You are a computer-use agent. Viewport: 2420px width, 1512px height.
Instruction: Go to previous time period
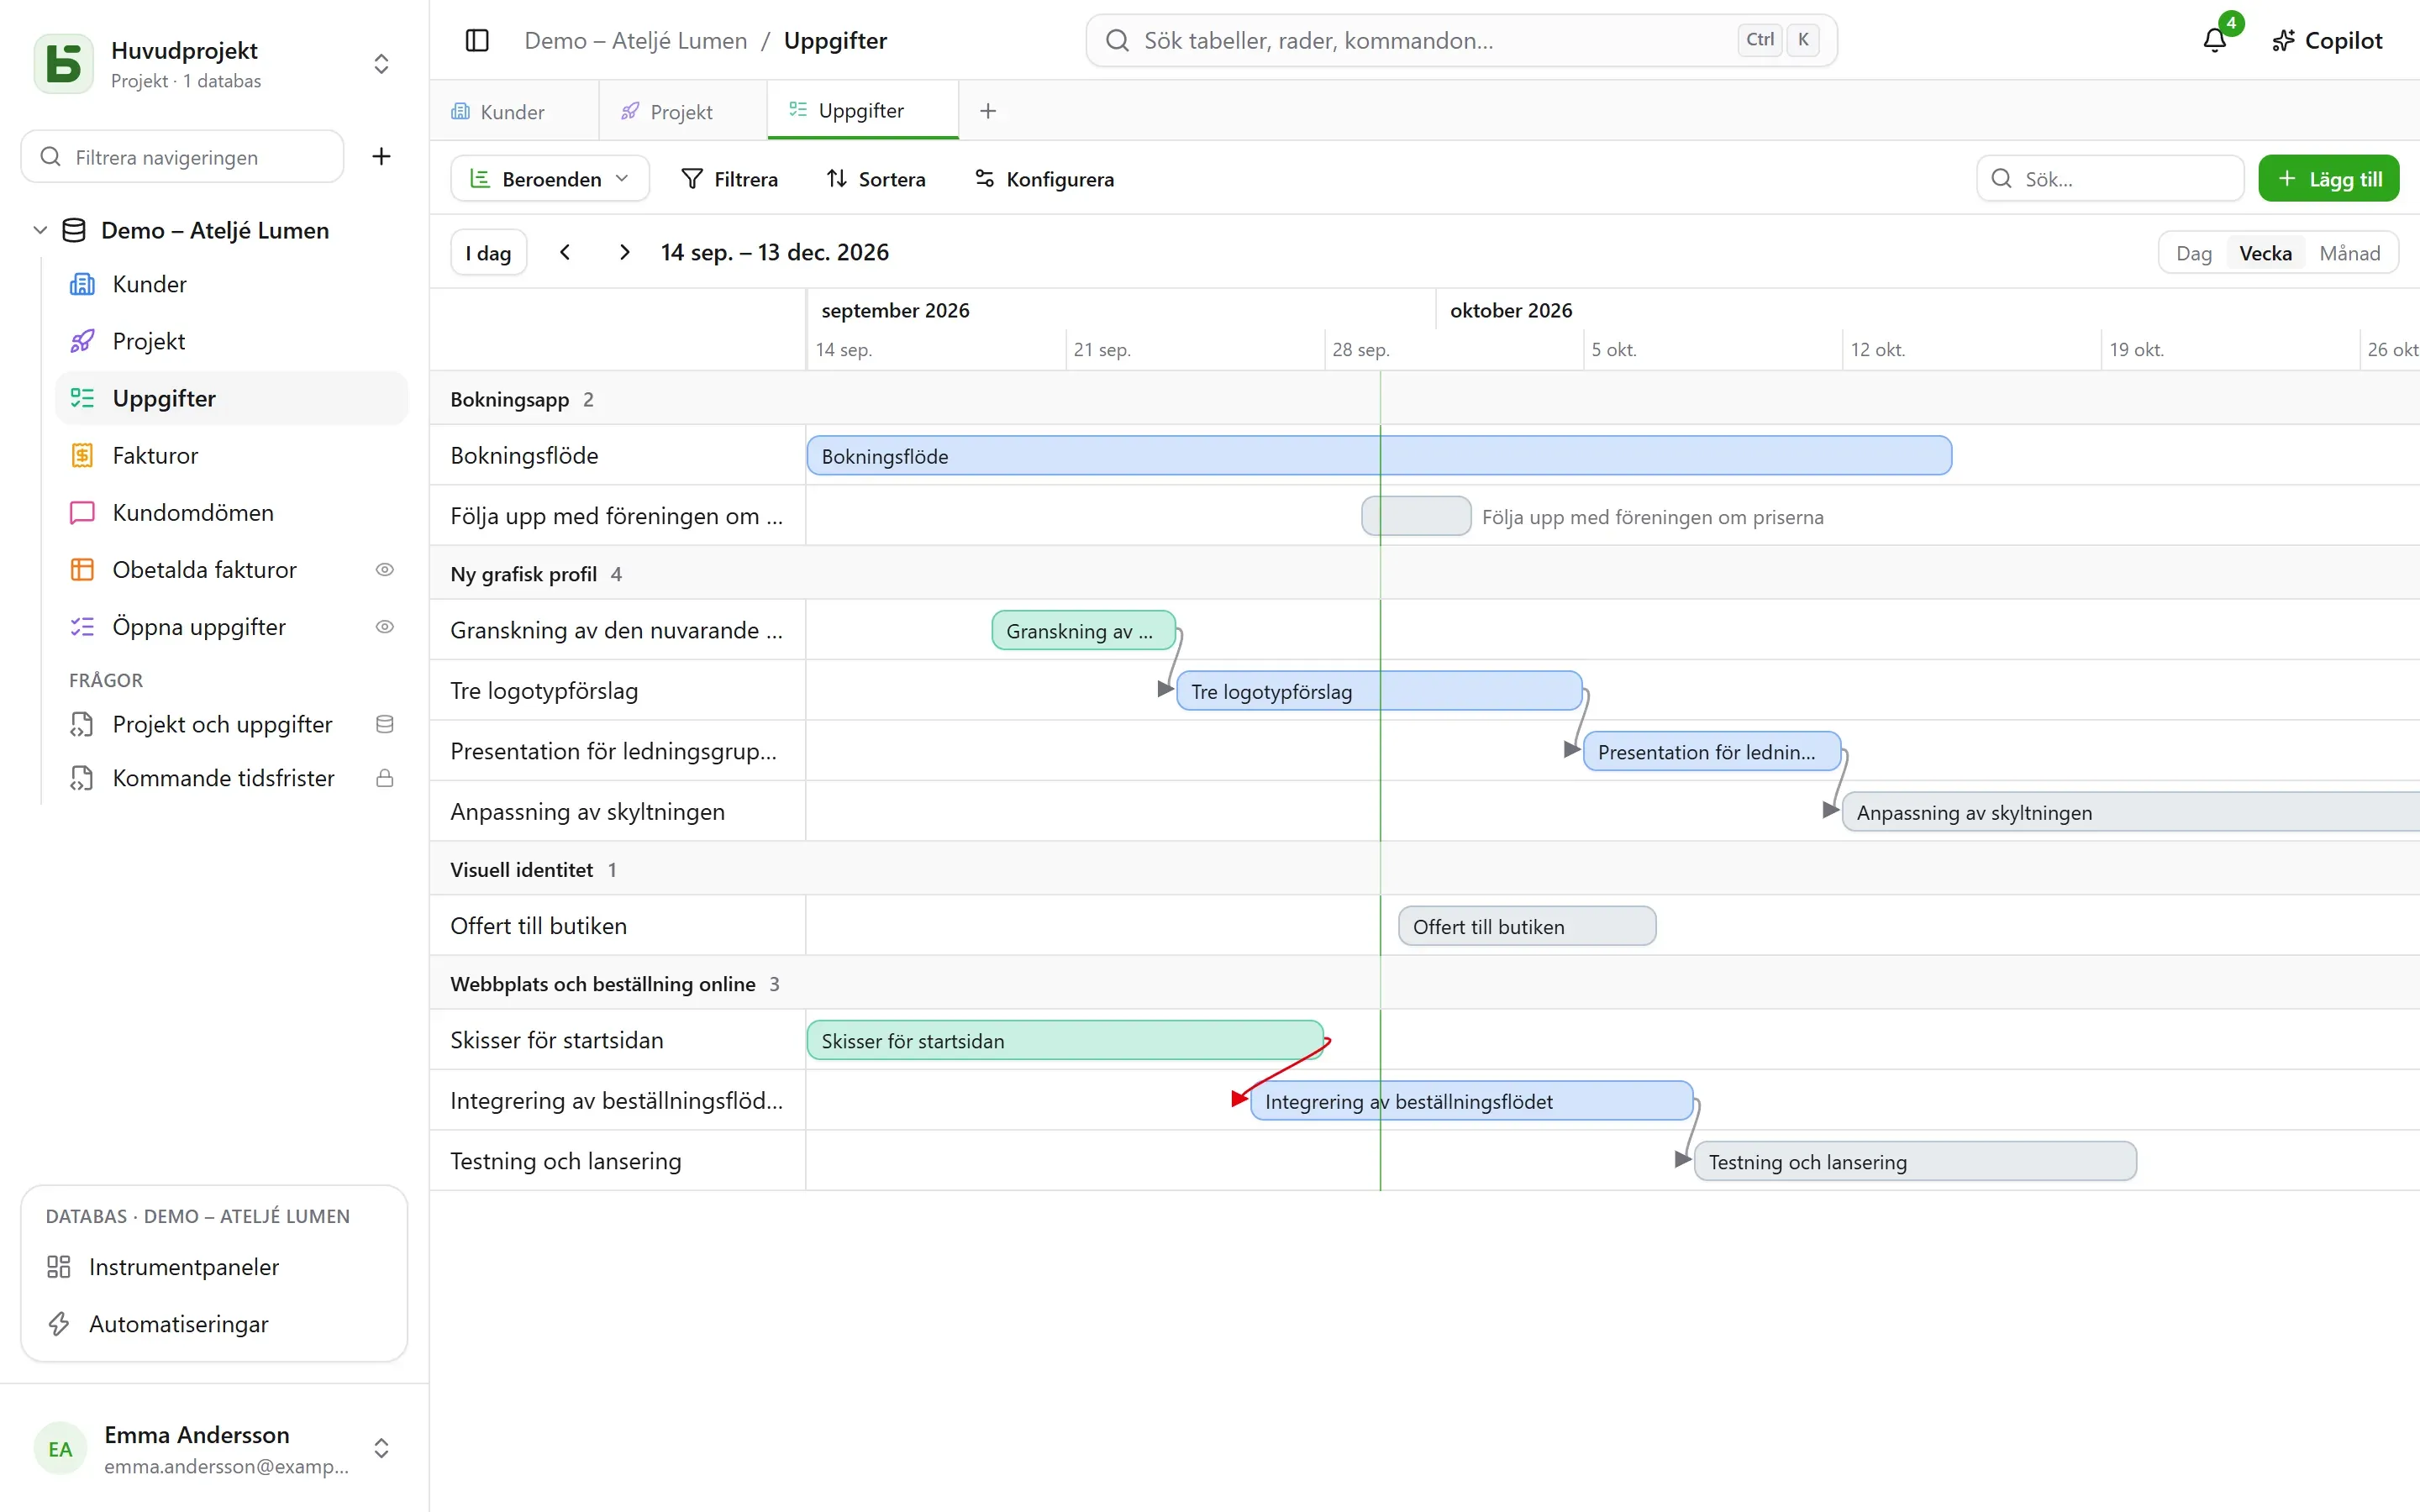(x=565, y=252)
